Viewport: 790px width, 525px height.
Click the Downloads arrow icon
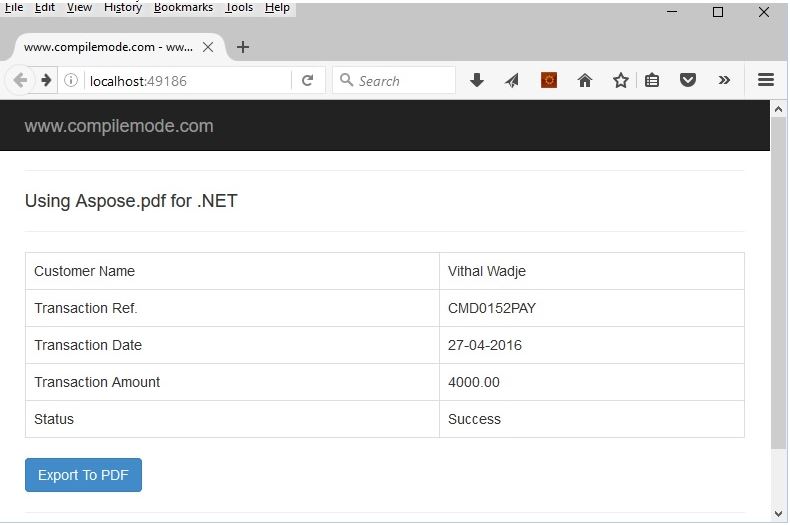(476, 80)
